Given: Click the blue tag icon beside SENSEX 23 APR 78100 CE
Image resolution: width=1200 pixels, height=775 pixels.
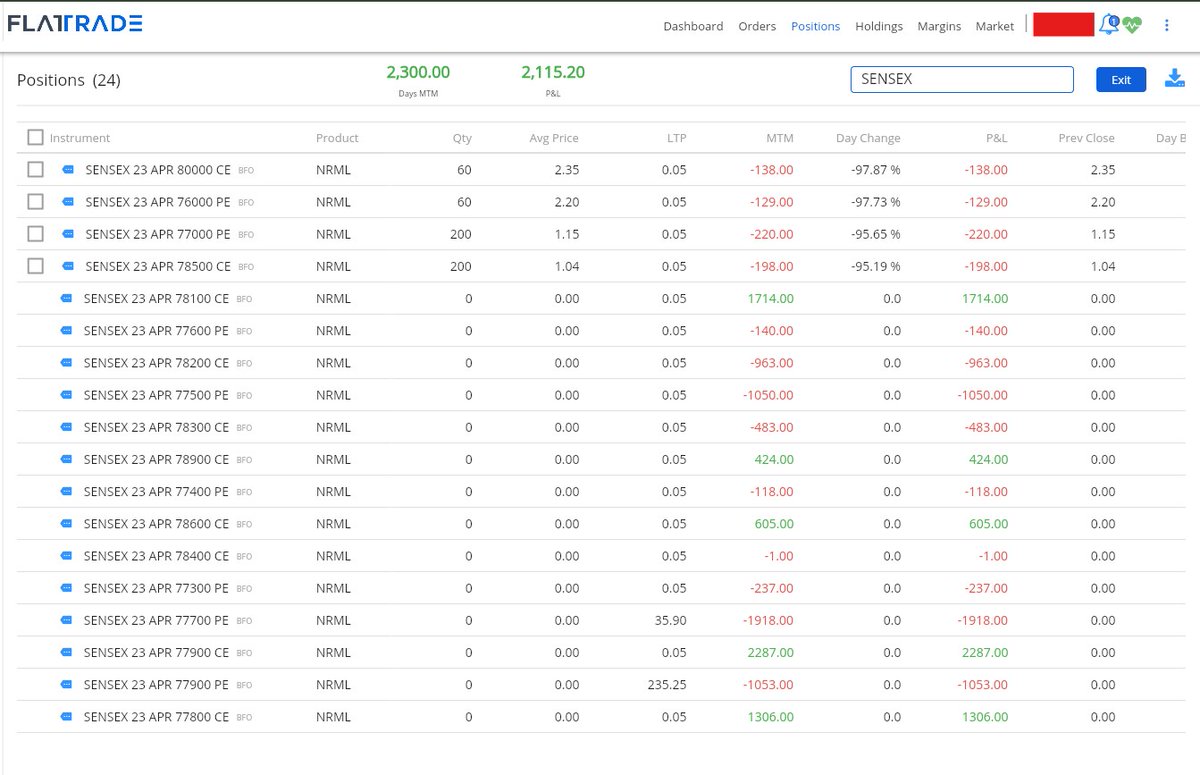Looking at the screenshot, I should pos(67,299).
